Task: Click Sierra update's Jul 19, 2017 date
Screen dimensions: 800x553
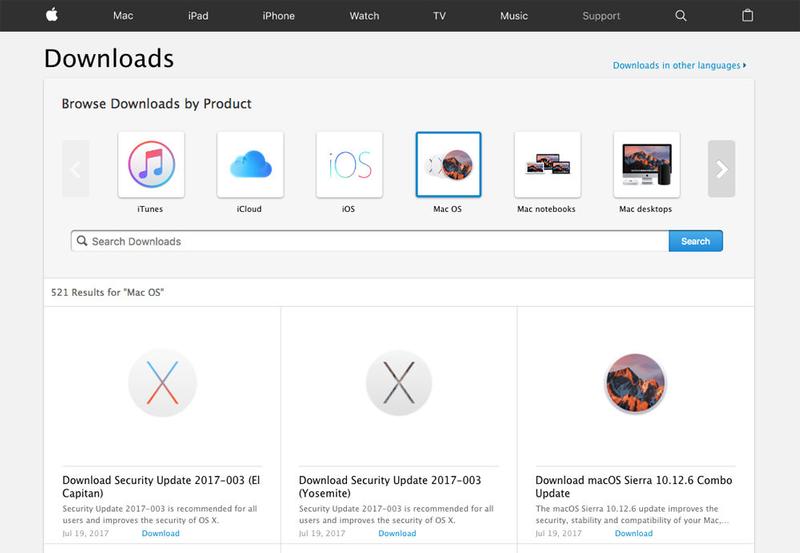Action: pos(558,533)
